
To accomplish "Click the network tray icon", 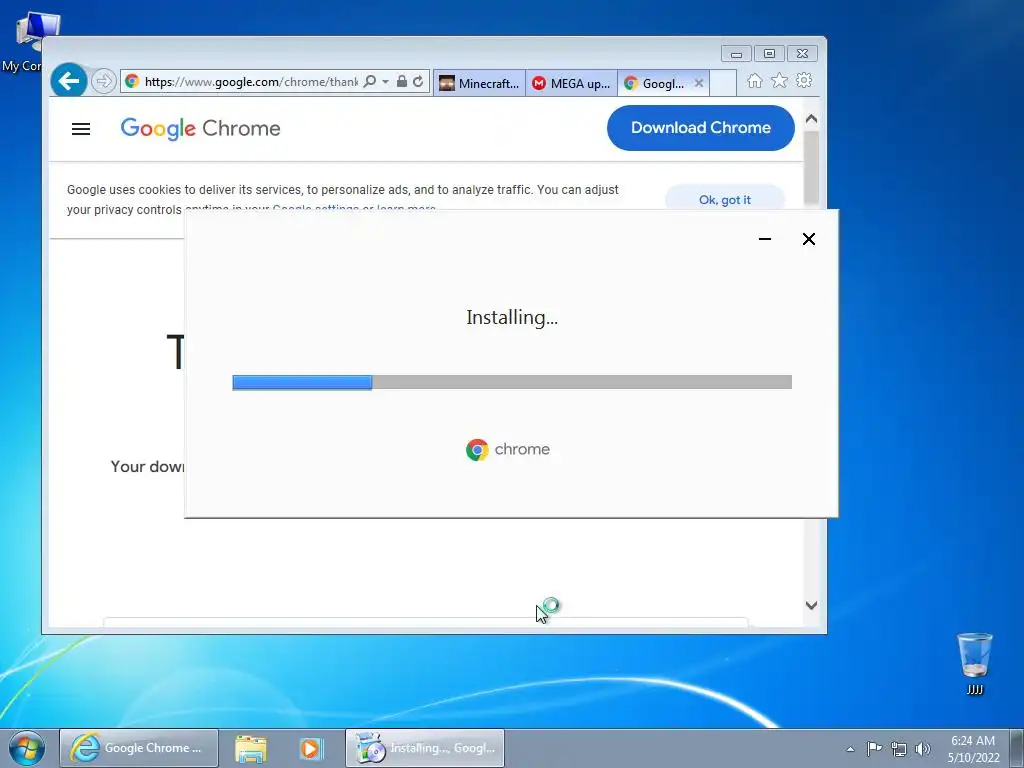I will [x=899, y=749].
